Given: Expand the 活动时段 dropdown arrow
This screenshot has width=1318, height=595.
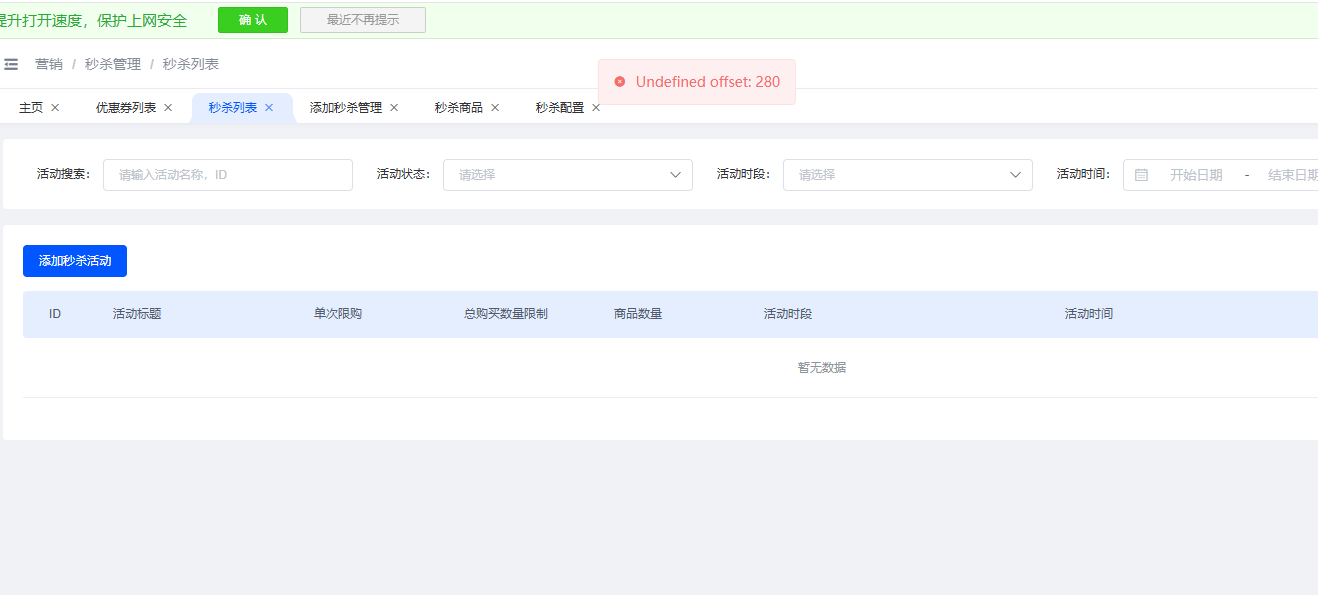Looking at the screenshot, I should click(1015, 175).
